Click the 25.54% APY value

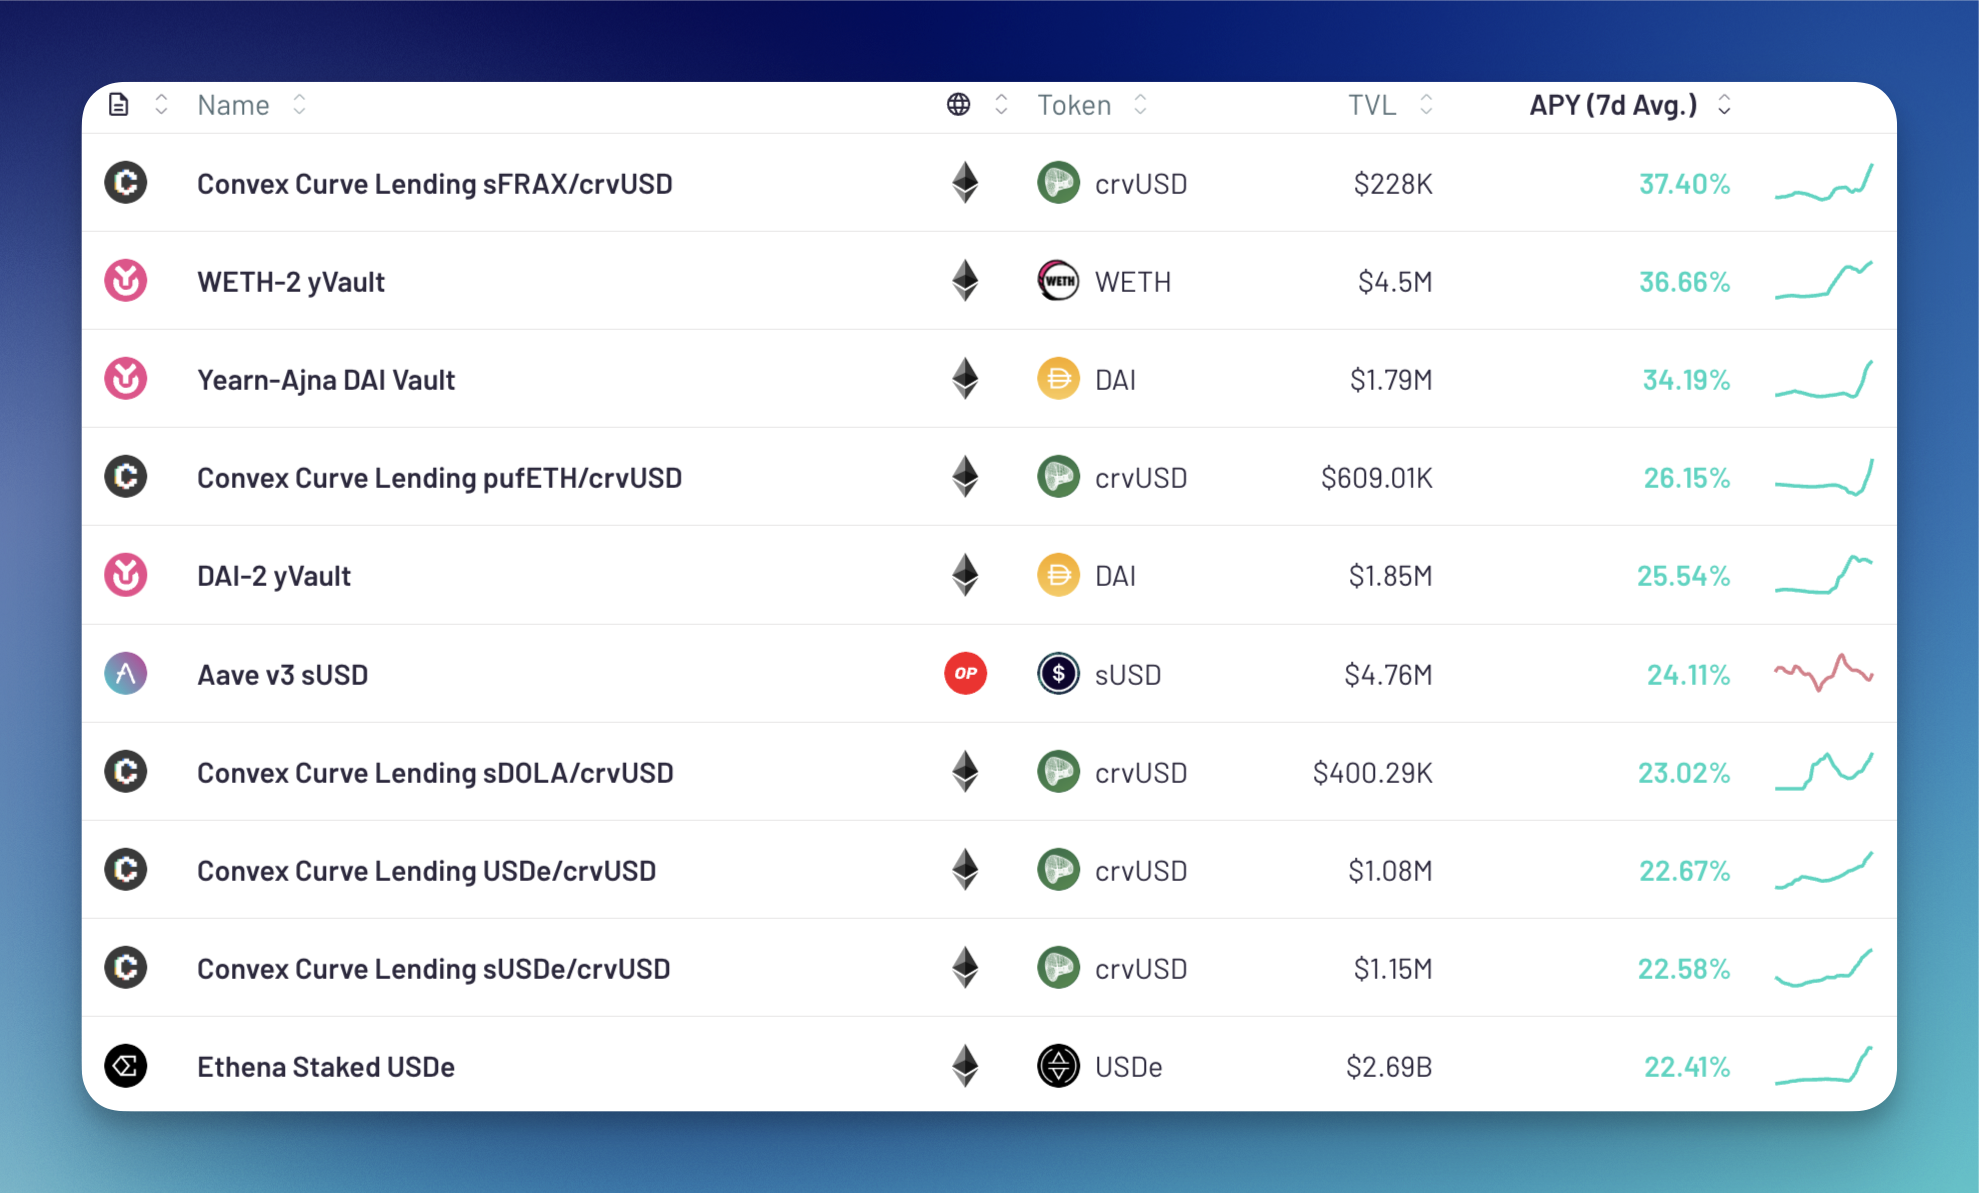click(x=1683, y=576)
